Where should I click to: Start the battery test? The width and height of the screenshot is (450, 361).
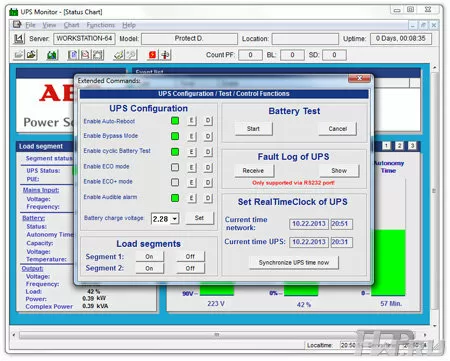click(253, 129)
